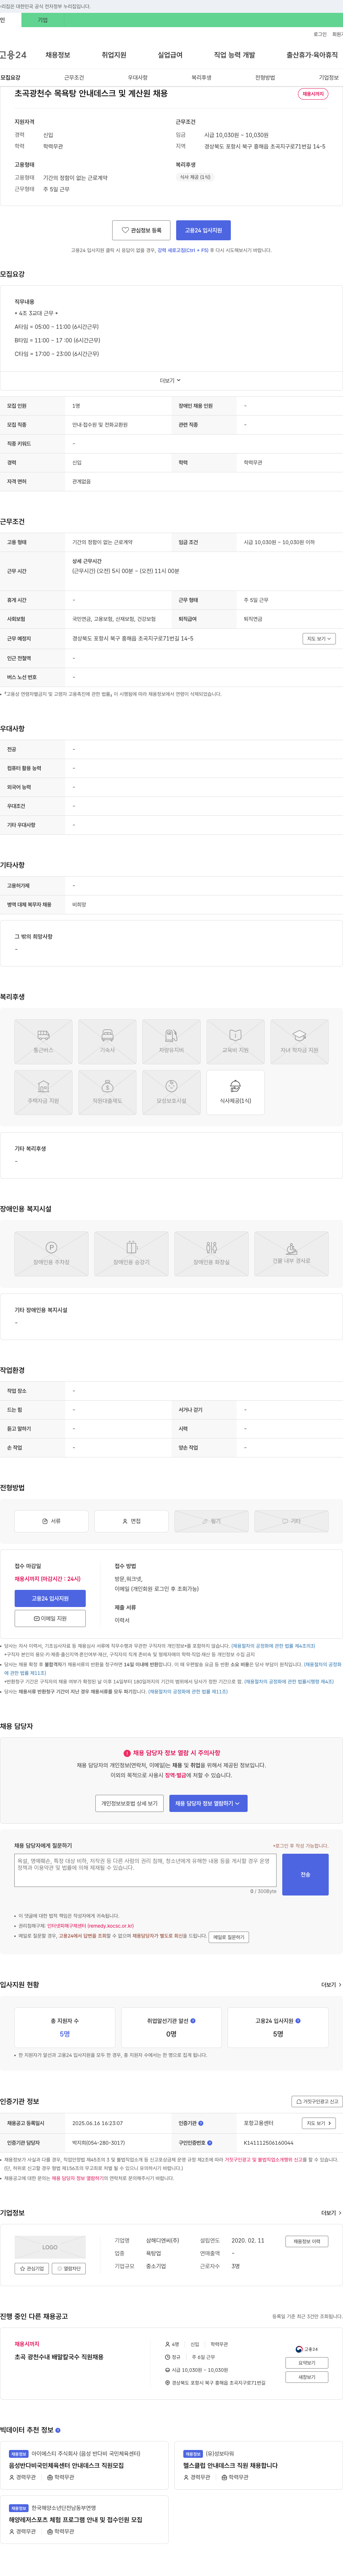Image resolution: width=343 pixels, height=2576 pixels.
Task: Open the 채용정보 menu
Action: (58, 55)
